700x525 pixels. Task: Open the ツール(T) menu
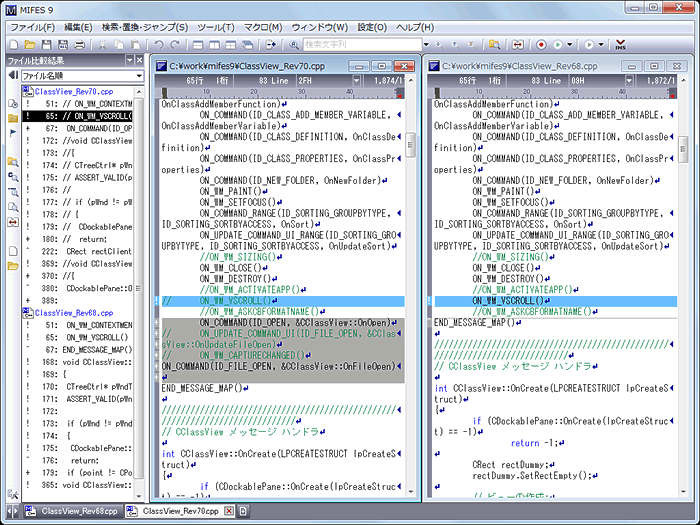[215, 26]
